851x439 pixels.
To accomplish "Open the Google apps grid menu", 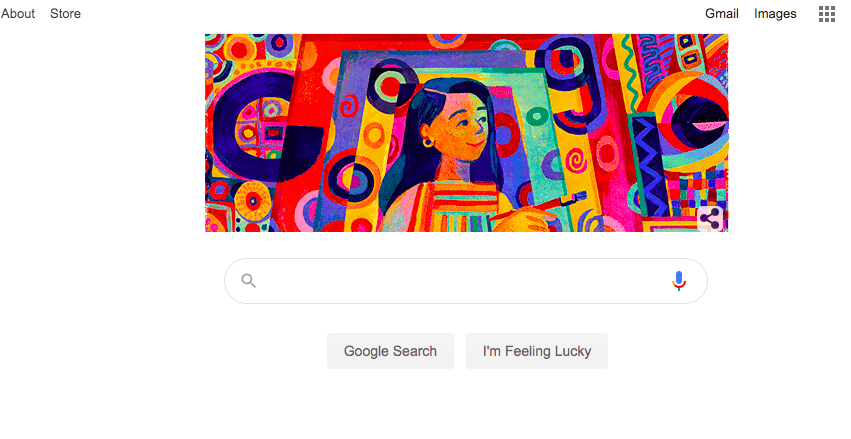I will pos(827,14).
